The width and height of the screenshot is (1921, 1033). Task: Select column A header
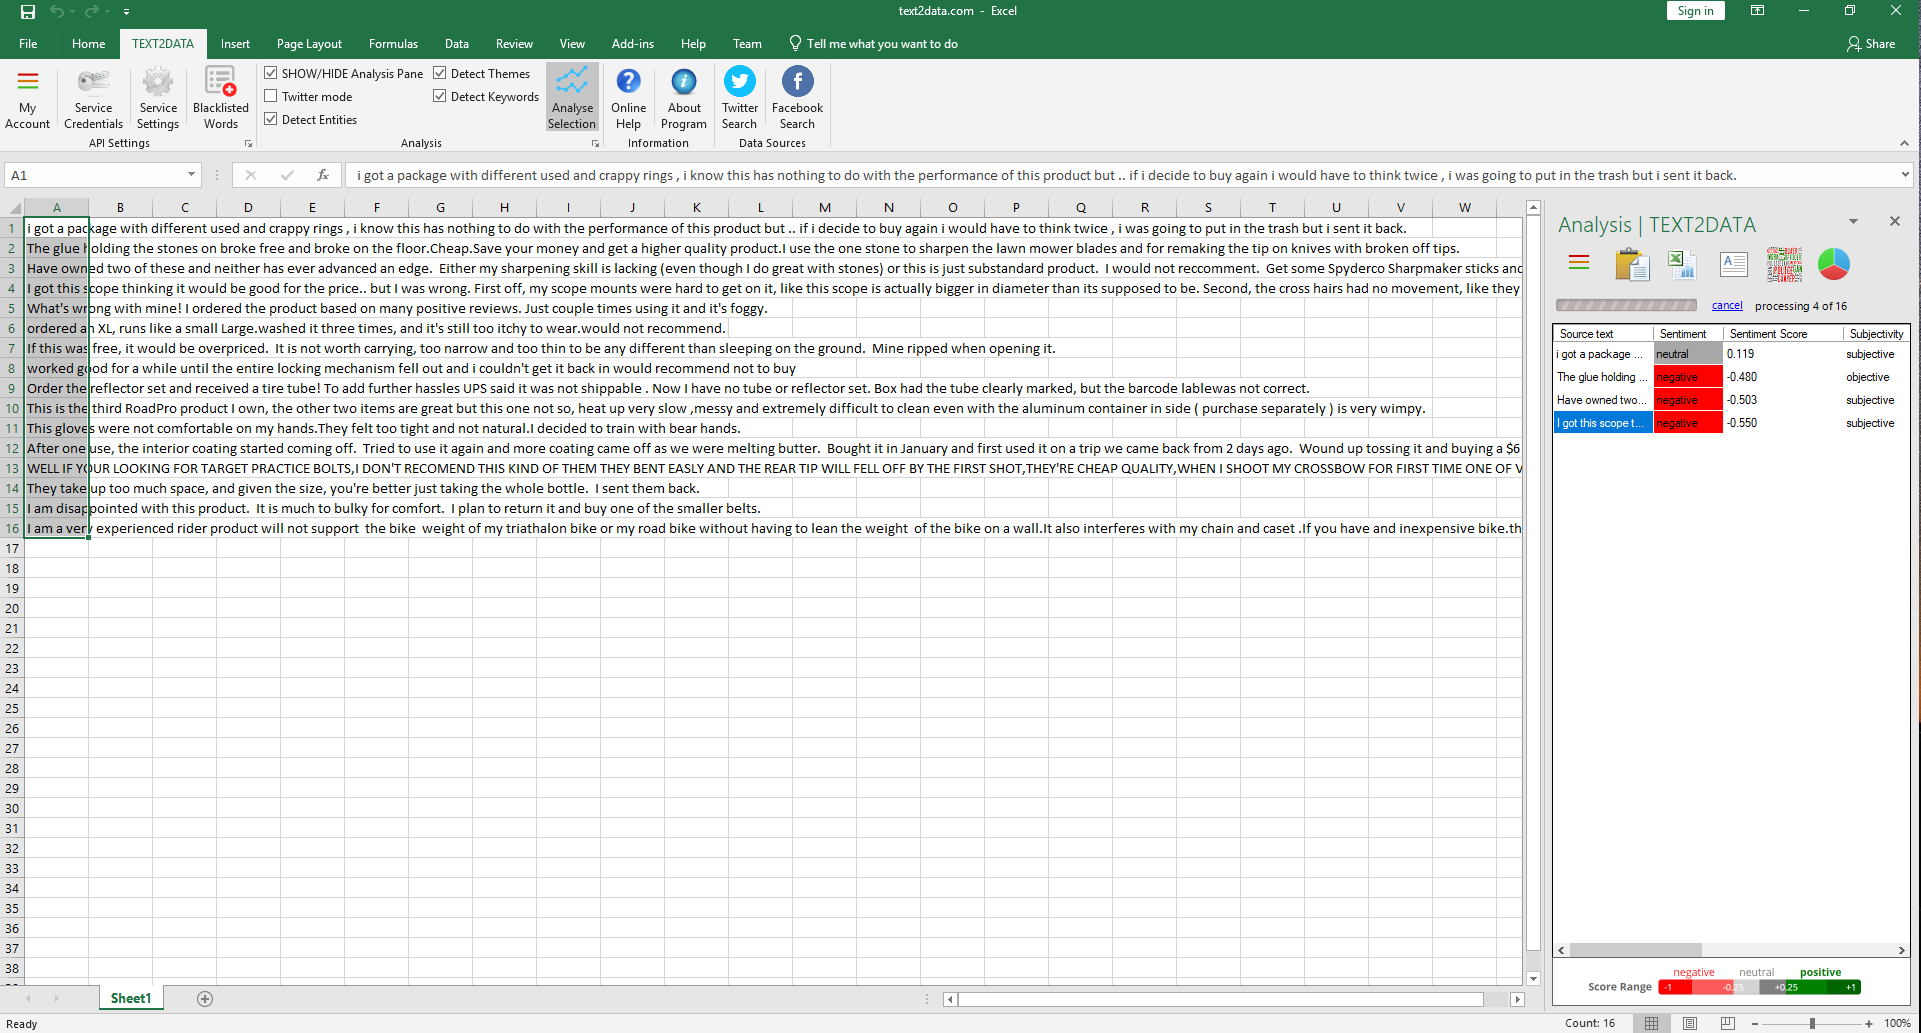click(57, 207)
